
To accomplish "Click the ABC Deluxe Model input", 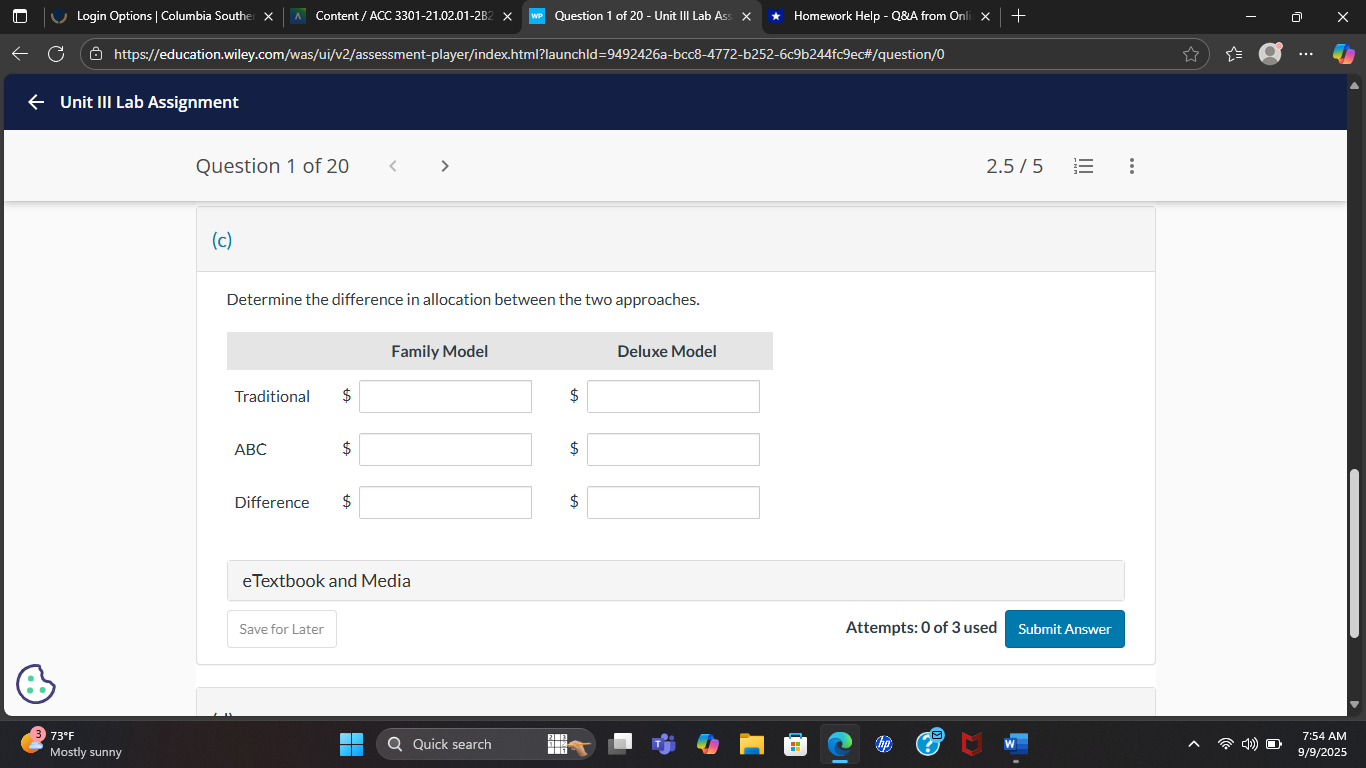I will click(x=673, y=449).
